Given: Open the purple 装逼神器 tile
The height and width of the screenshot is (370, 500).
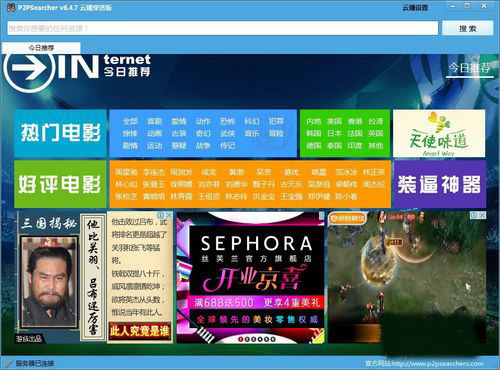Looking at the screenshot, I should point(439,184).
